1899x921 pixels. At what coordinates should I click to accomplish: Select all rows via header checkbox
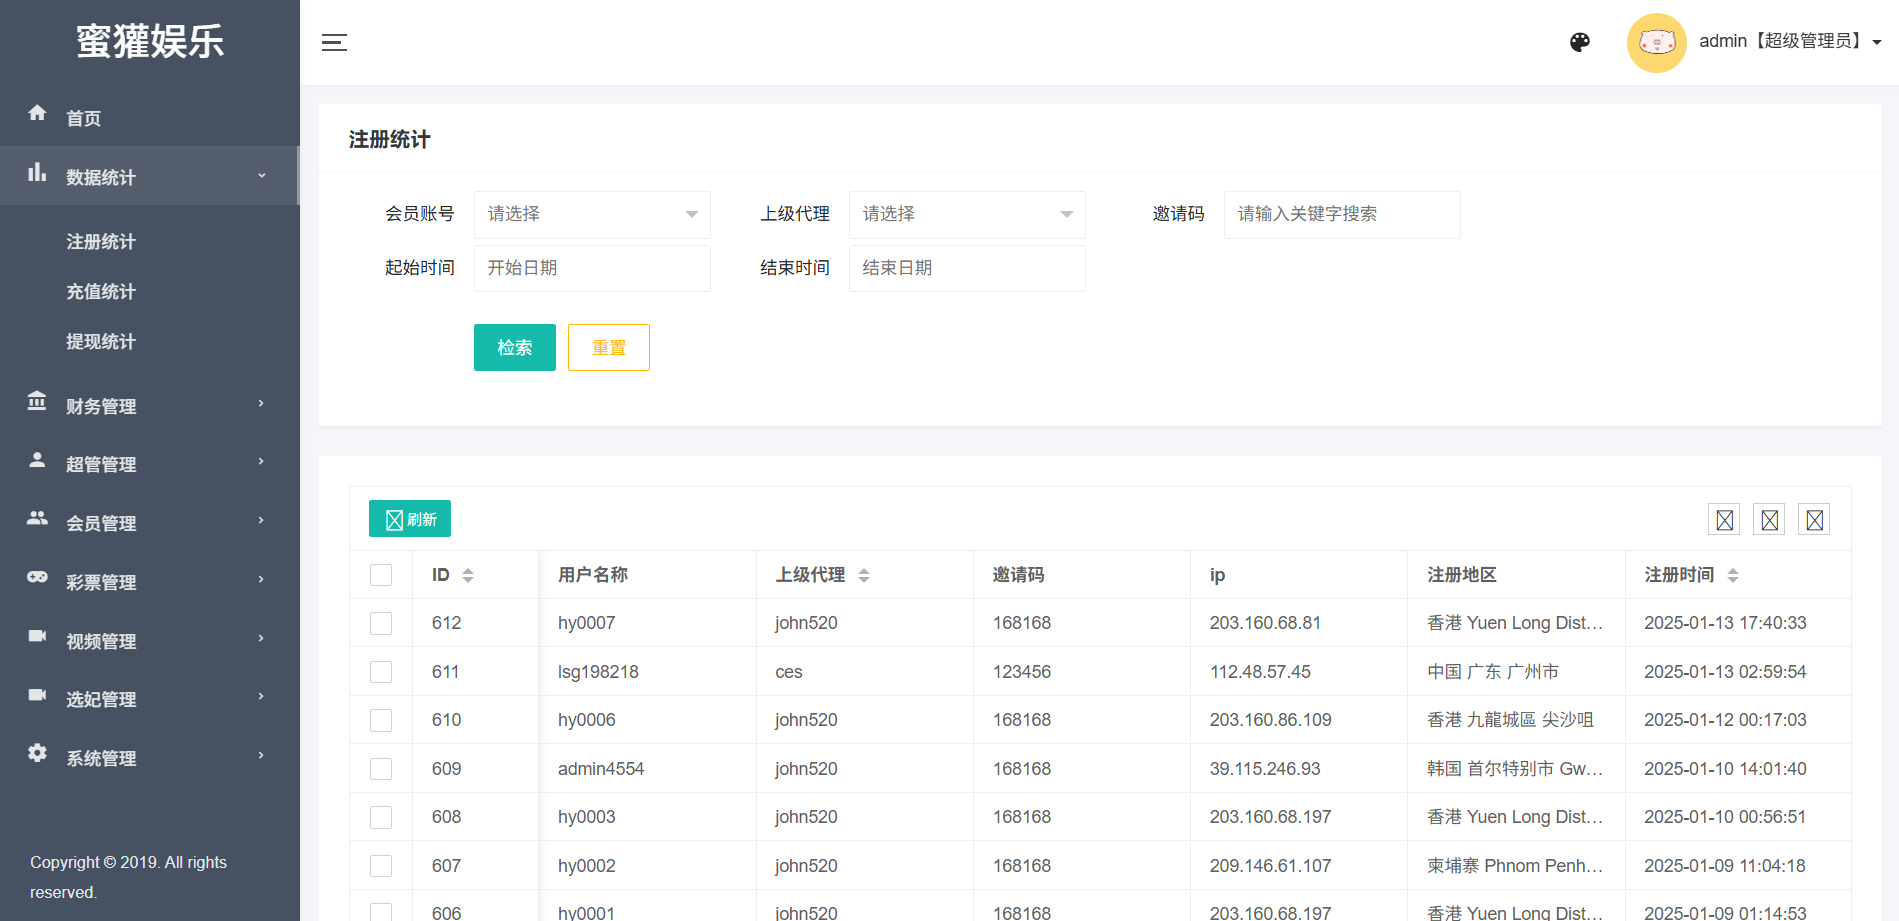[381, 575]
